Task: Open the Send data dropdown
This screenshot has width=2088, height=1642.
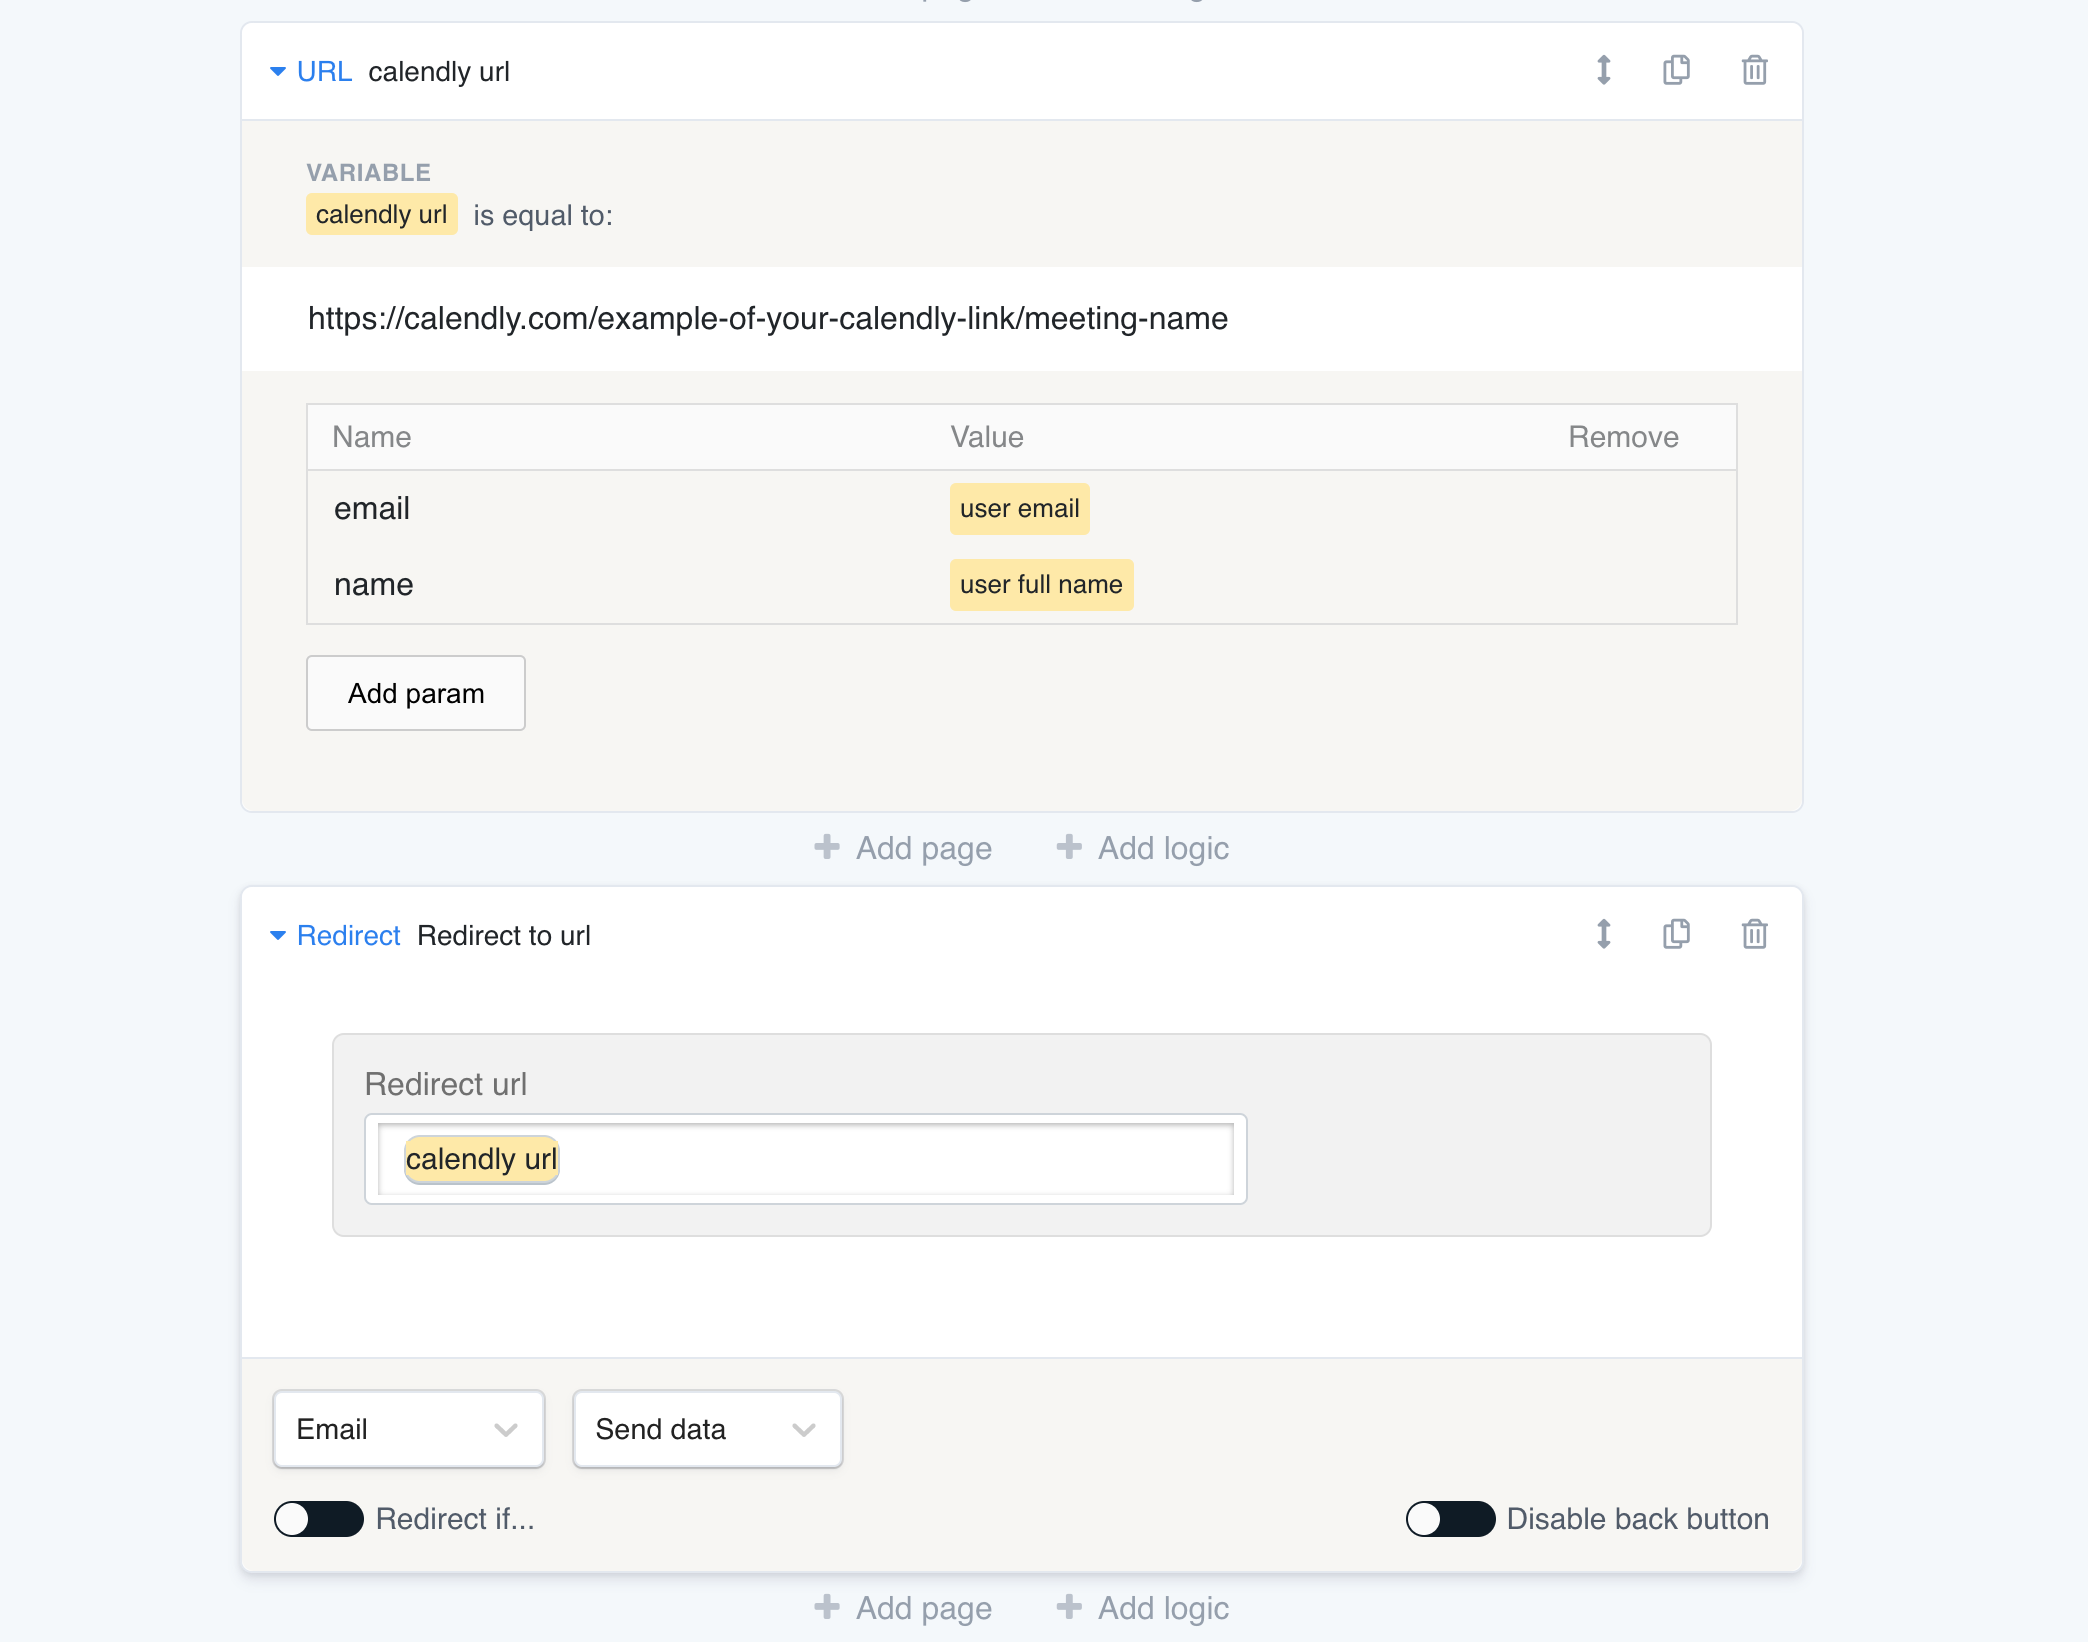Action: pyautogui.click(x=707, y=1429)
